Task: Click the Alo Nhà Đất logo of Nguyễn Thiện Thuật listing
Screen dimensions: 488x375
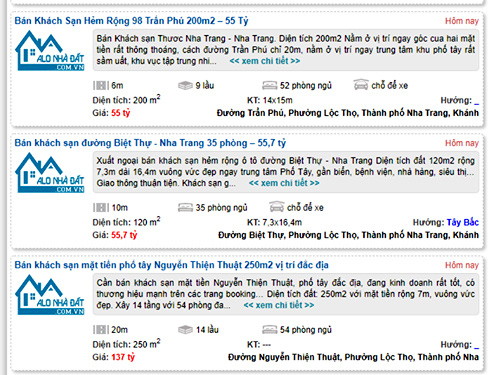Action: (50, 295)
